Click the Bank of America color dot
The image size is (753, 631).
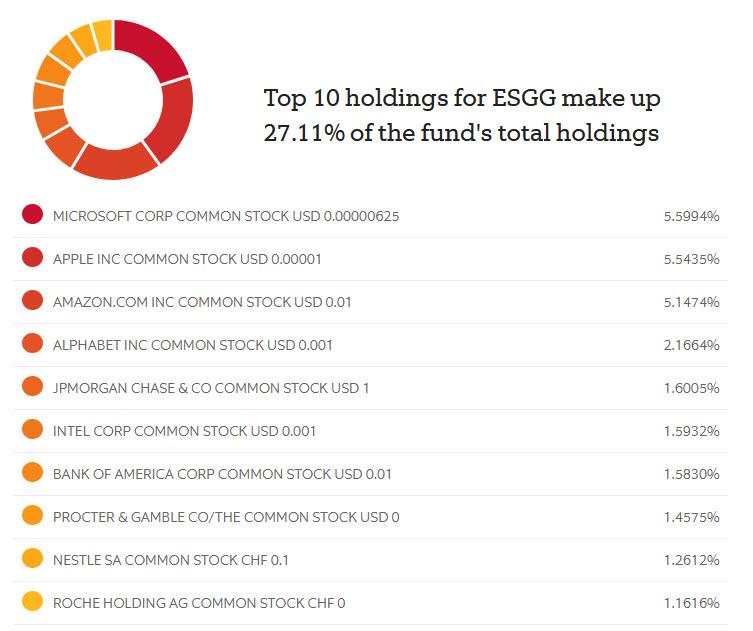click(32, 473)
